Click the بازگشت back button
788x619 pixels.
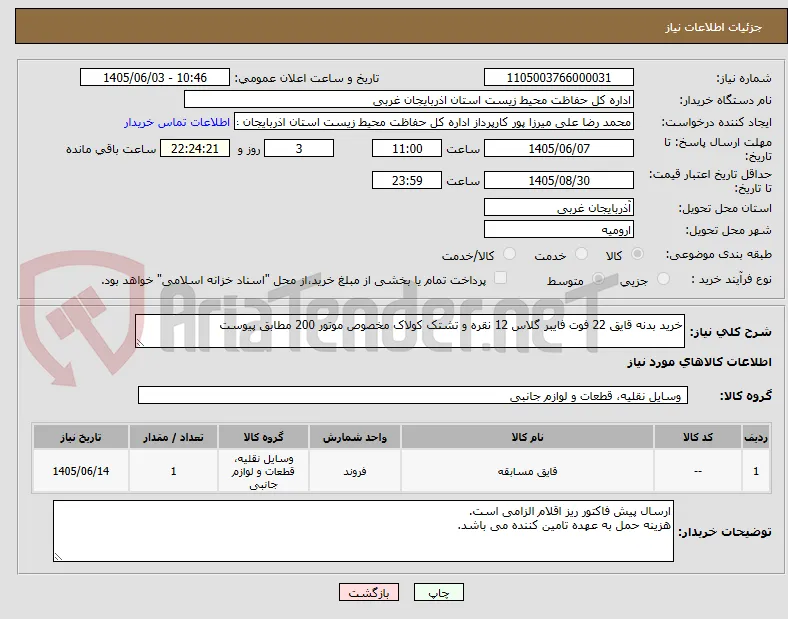(369, 592)
